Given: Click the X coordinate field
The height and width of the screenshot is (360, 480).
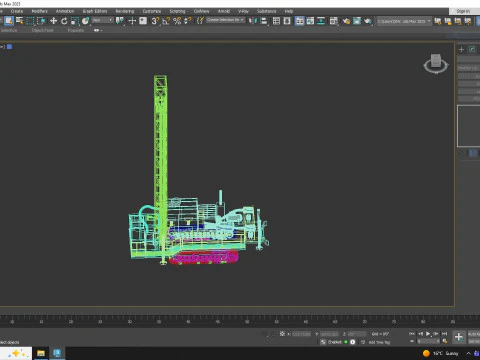Looking at the screenshot, I should coord(302,334).
